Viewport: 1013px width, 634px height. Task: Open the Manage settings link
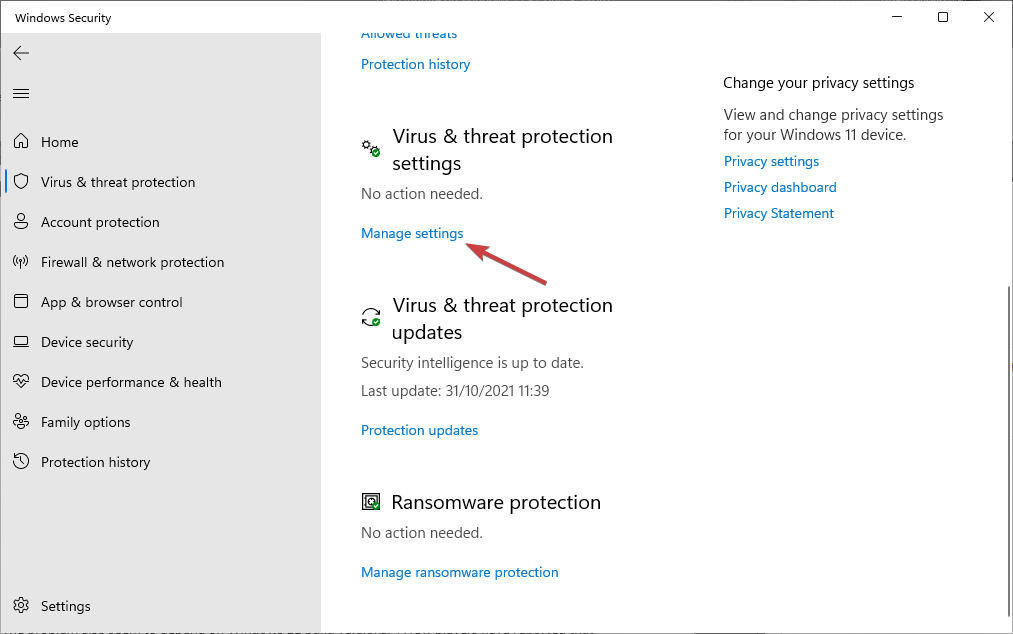412,233
